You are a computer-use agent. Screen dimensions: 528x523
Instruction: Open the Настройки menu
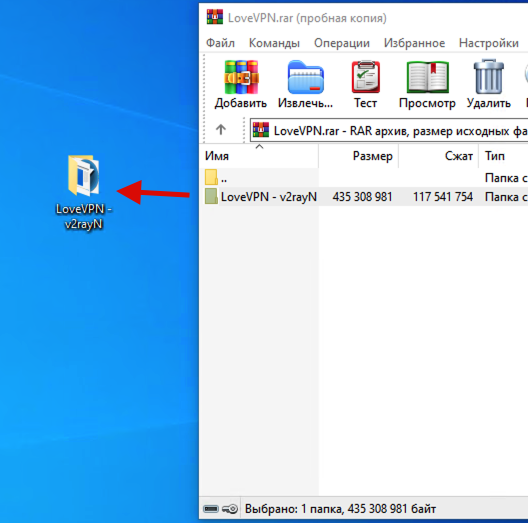click(x=489, y=43)
